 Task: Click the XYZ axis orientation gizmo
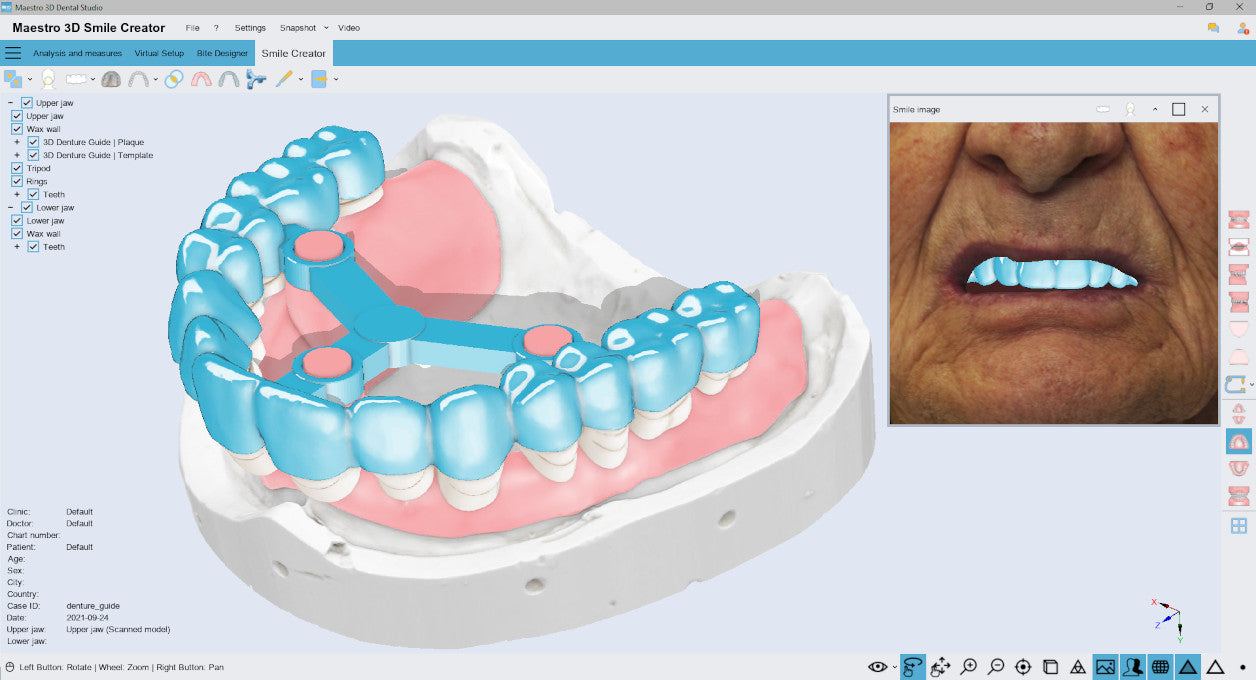coord(1169,620)
